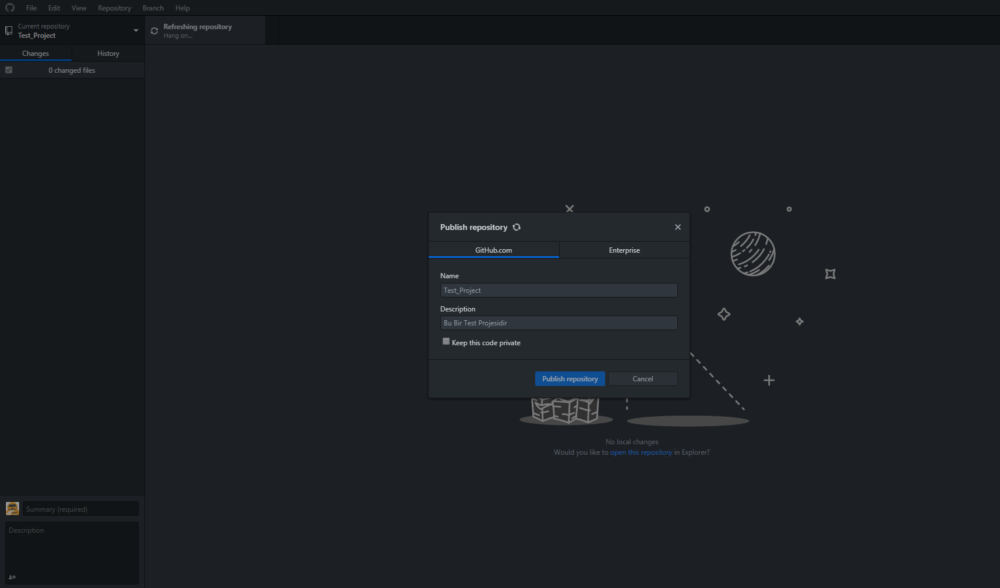Expand the Repository menu

click(113, 7)
